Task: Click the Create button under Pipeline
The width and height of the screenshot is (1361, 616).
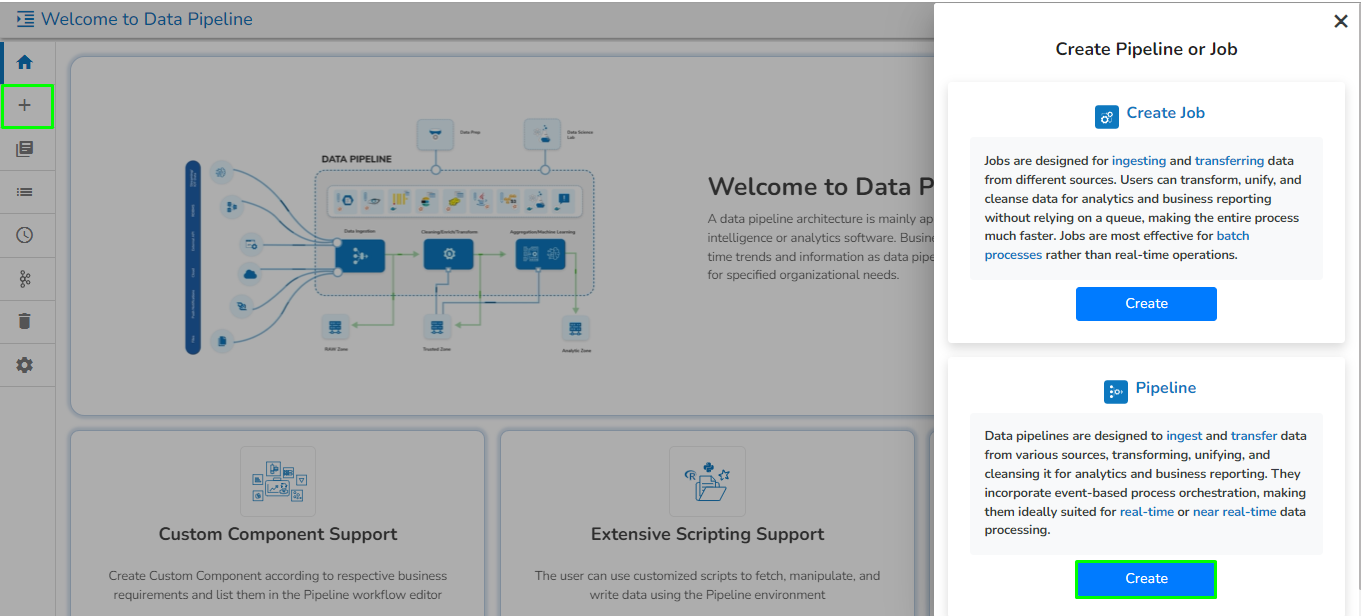Action: (1146, 579)
